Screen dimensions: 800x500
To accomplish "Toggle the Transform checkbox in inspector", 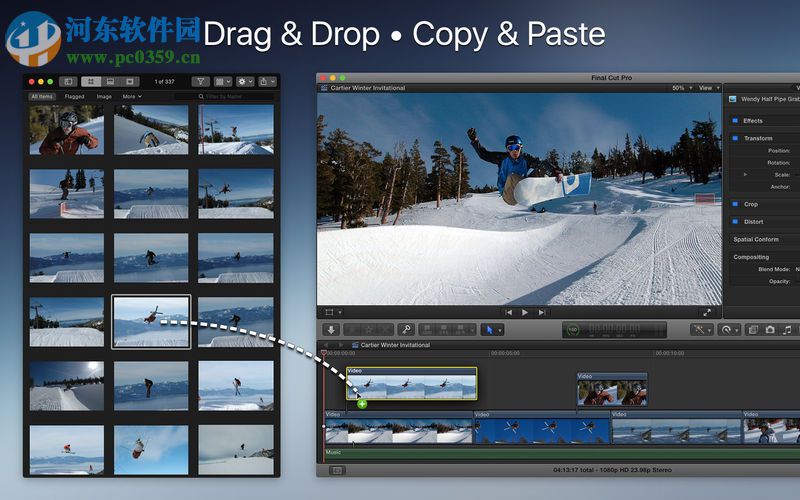I will (735, 138).
